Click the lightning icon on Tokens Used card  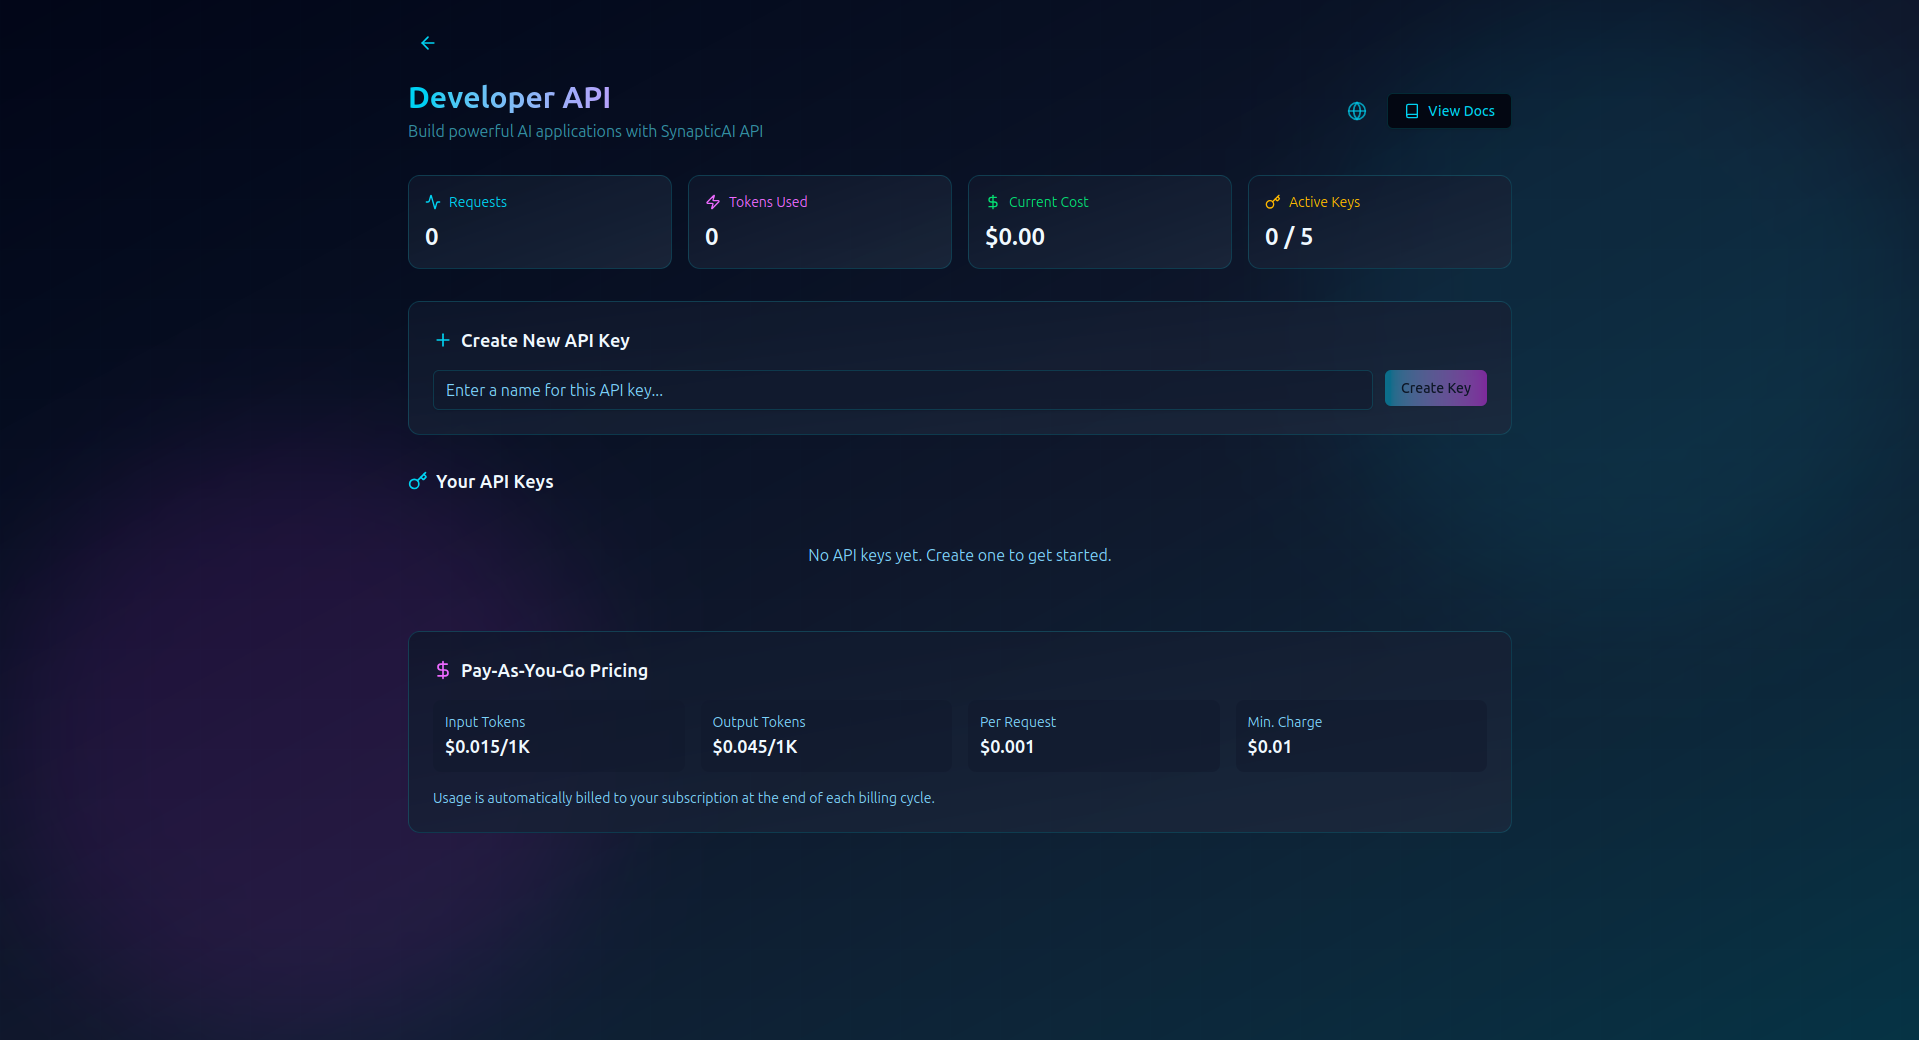(x=712, y=201)
